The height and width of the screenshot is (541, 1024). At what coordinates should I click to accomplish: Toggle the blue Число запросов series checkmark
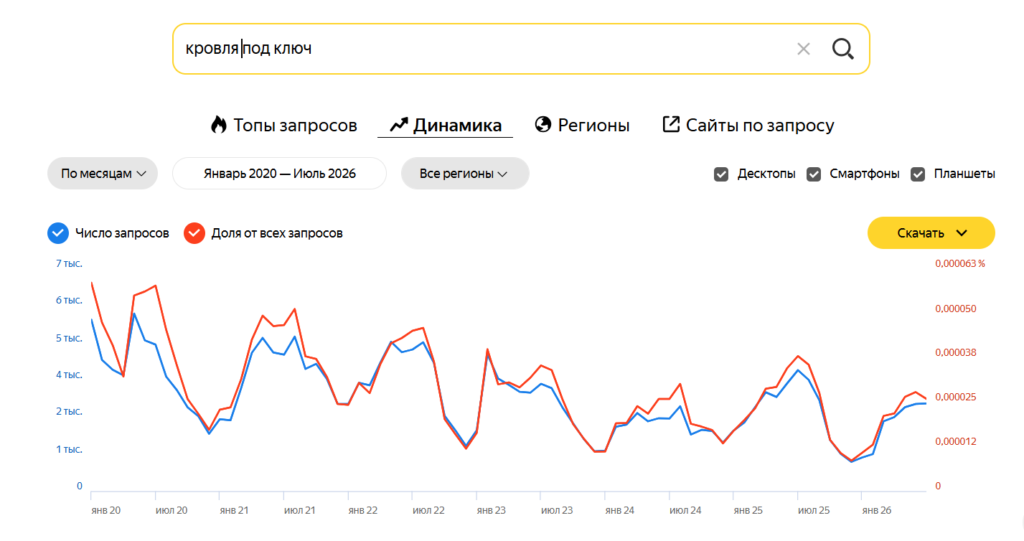(58, 233)
